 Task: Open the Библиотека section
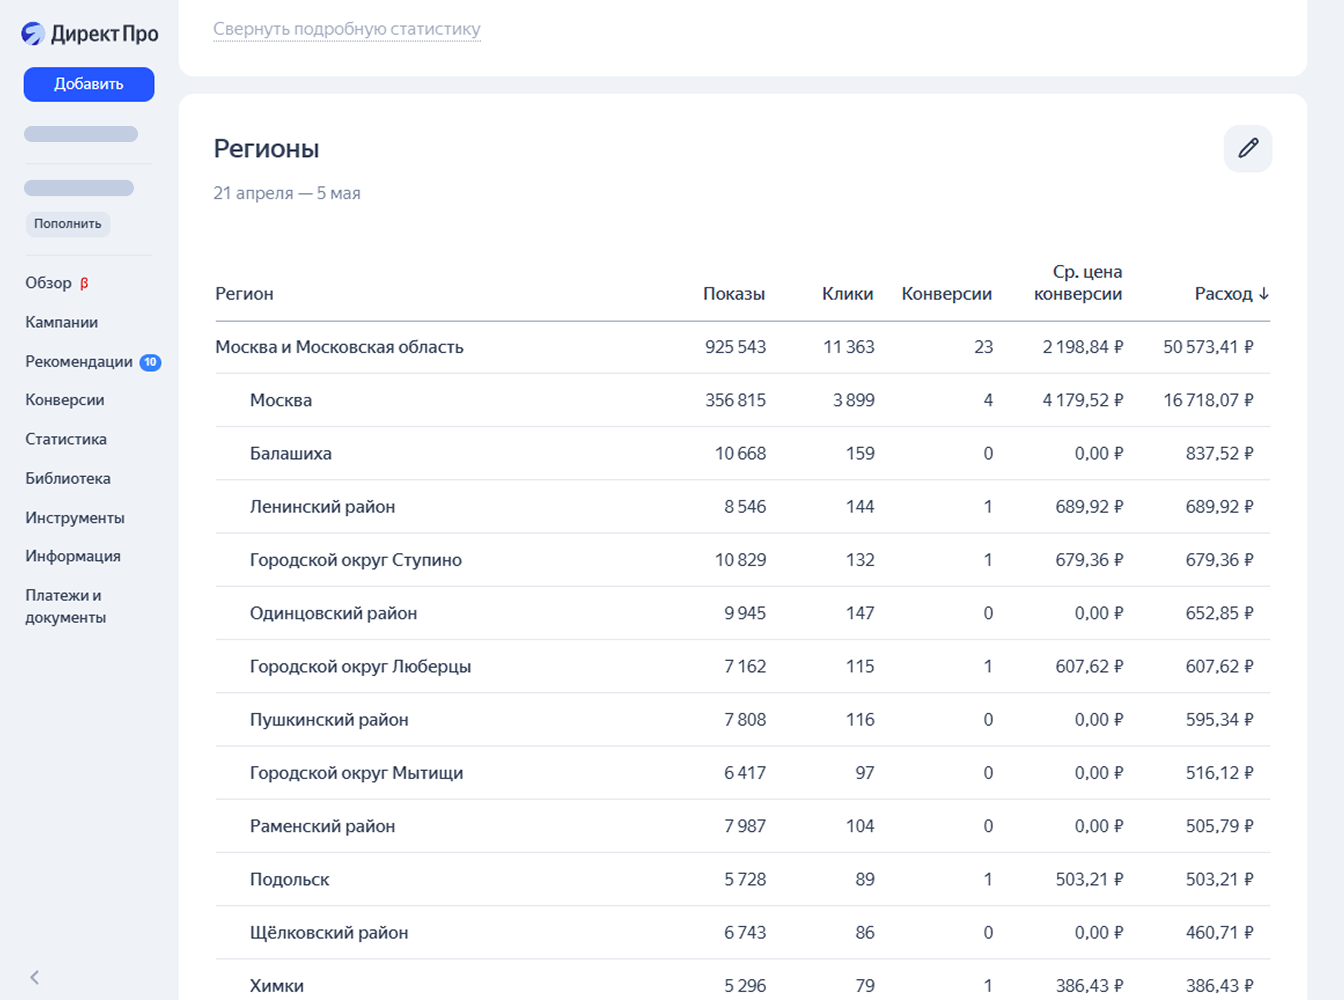(68, 478)
